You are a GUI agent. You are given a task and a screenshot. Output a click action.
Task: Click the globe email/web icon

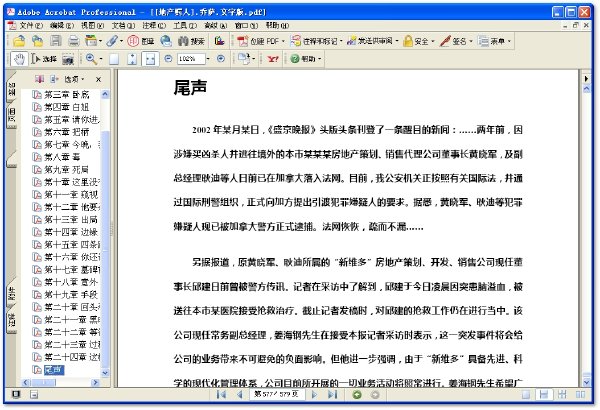166,41
